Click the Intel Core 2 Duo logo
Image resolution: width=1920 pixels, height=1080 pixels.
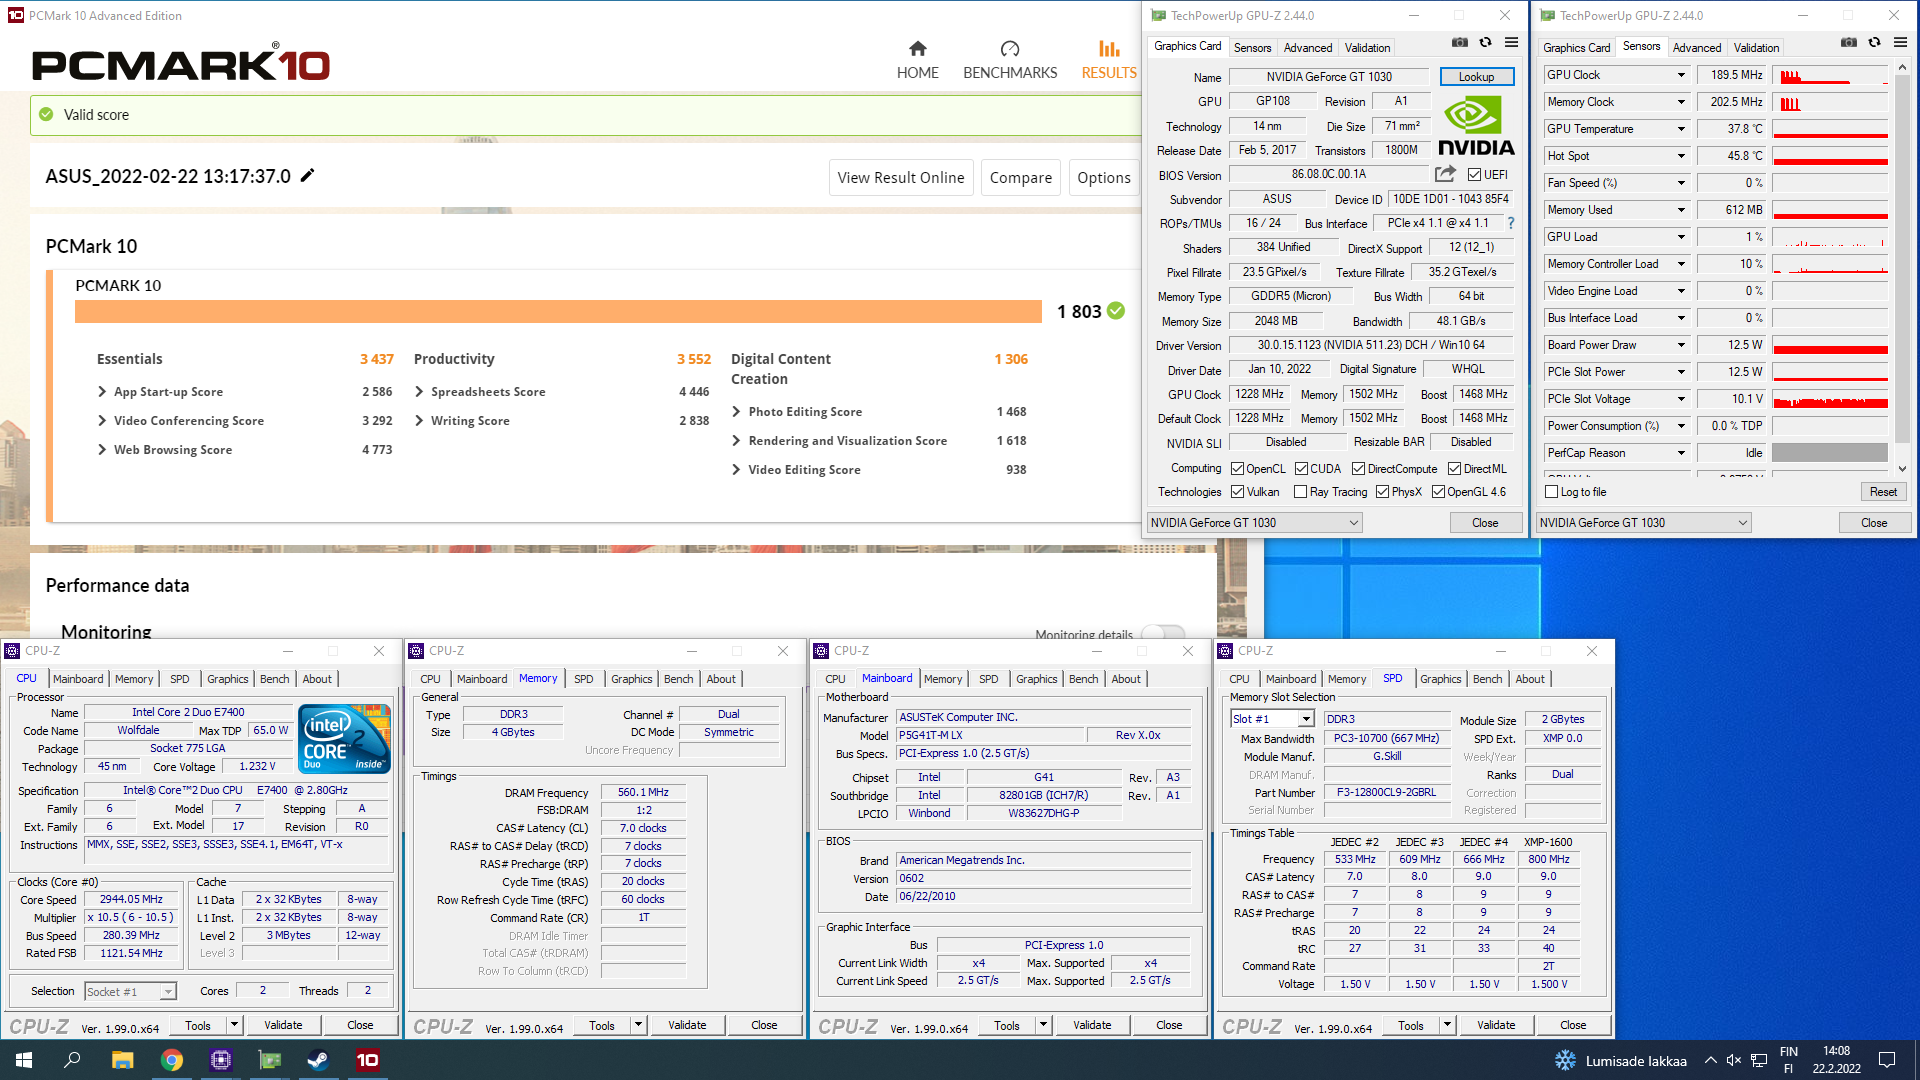345,739
